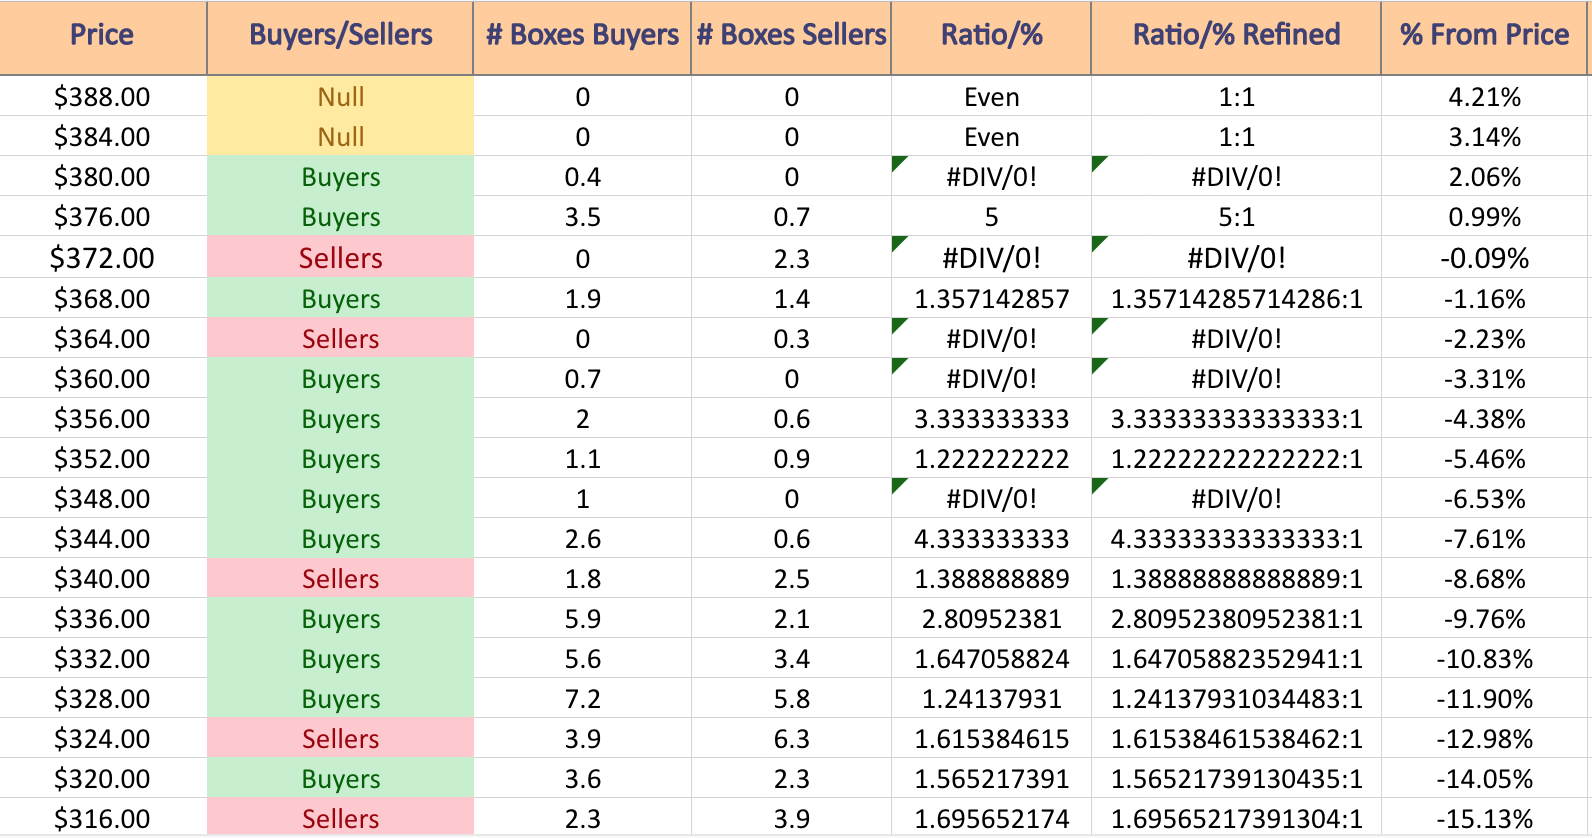Click the 1:1 refined cell in $384.00 row

pos(1236,137)
